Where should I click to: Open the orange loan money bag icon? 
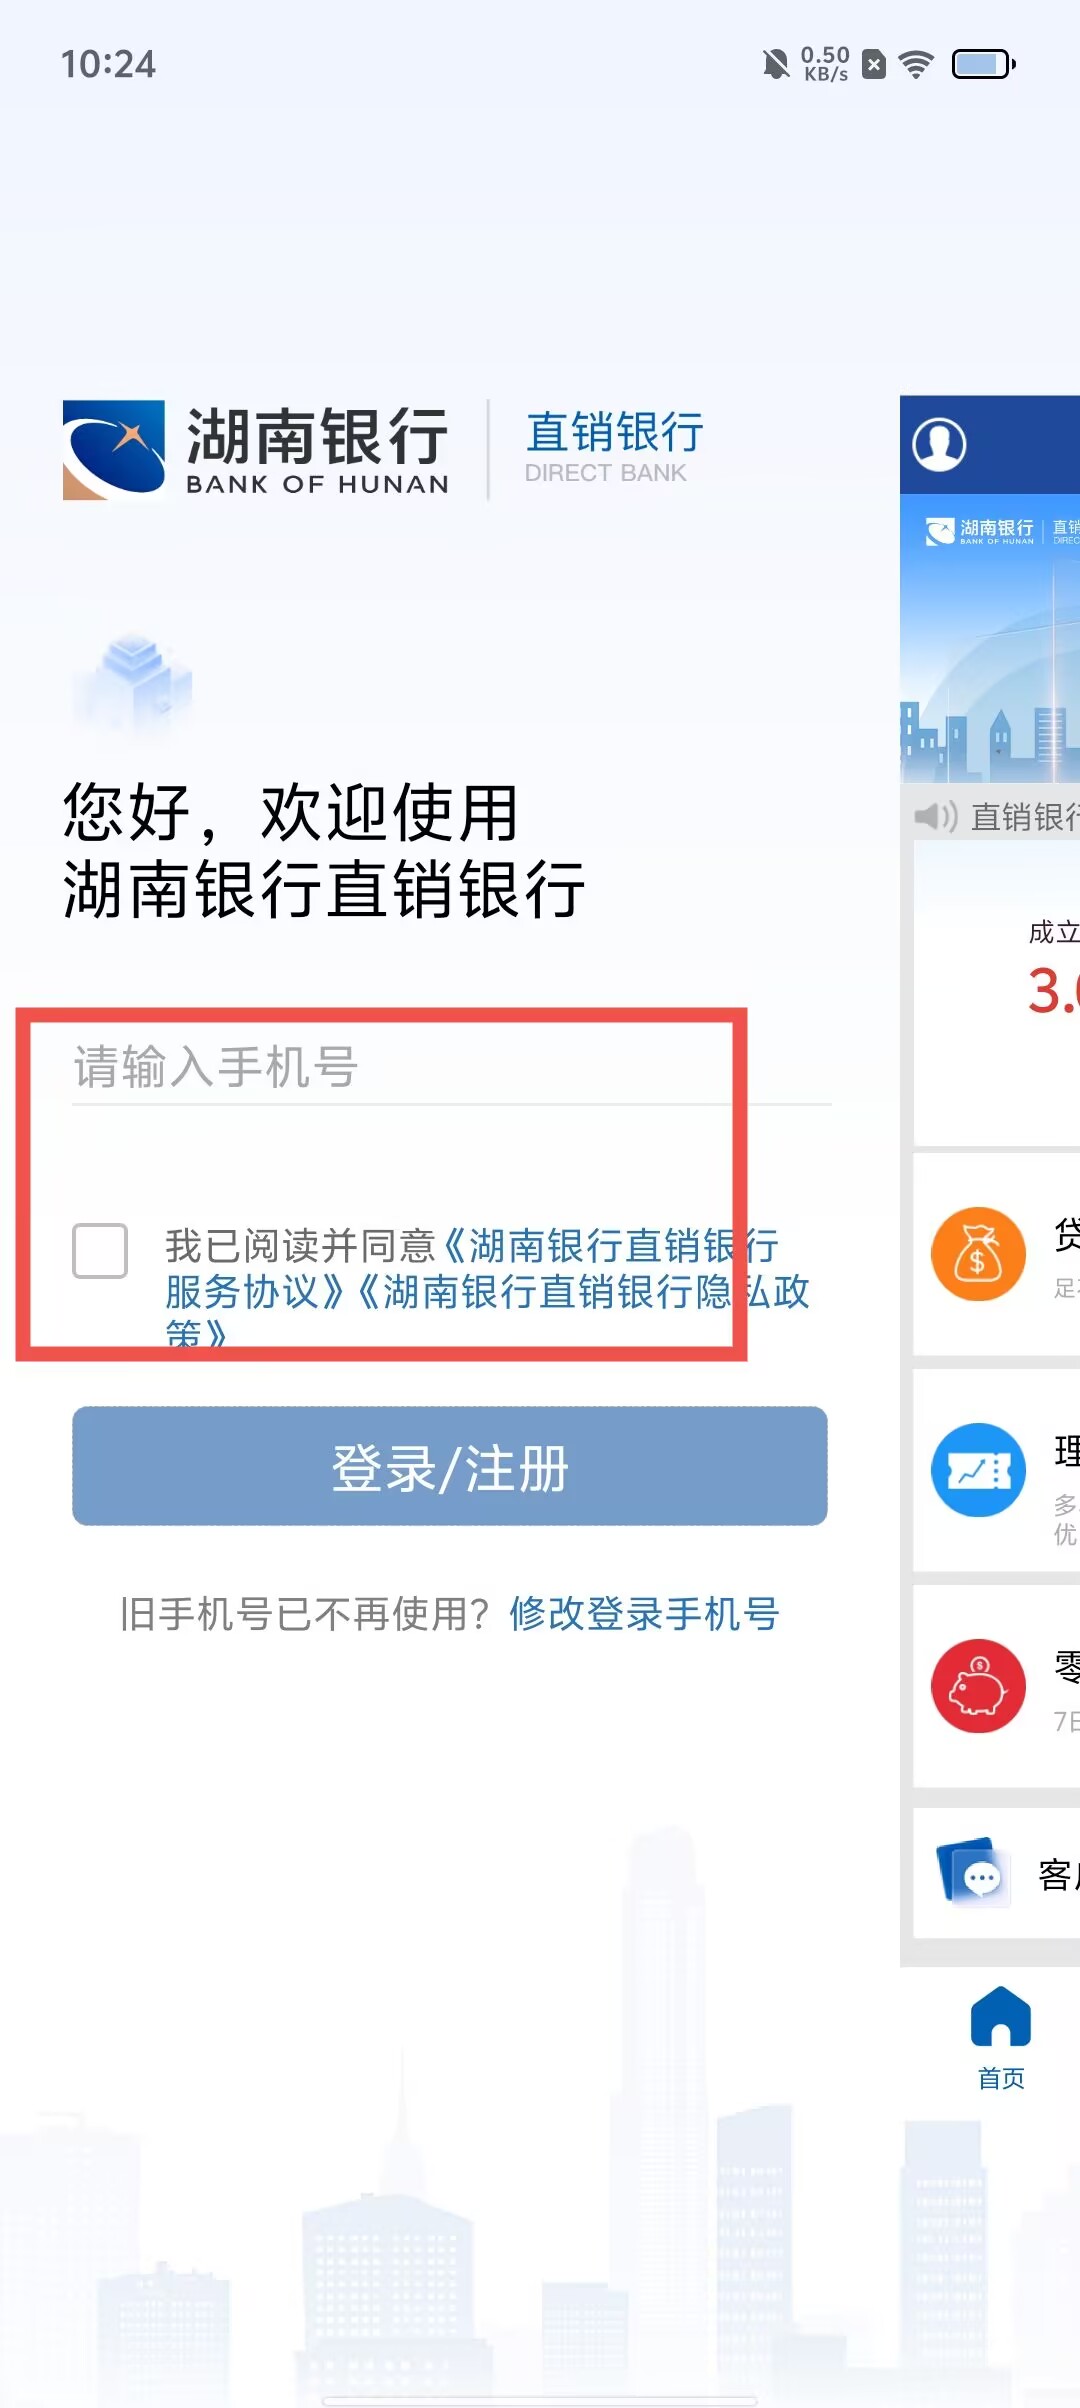pyautogui.click(x=978, y=1254)
